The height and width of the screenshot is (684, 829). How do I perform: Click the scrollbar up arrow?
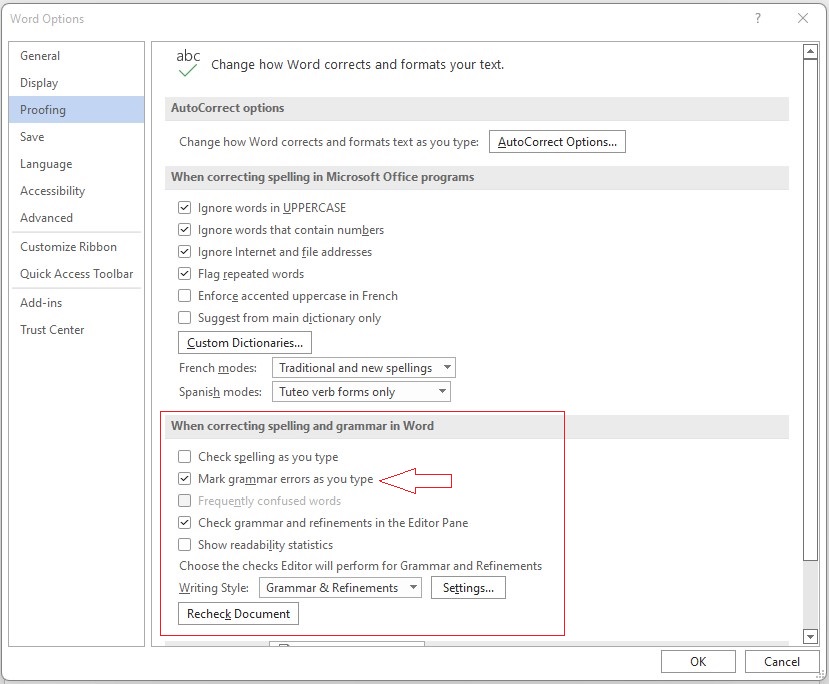pos(811,52)
